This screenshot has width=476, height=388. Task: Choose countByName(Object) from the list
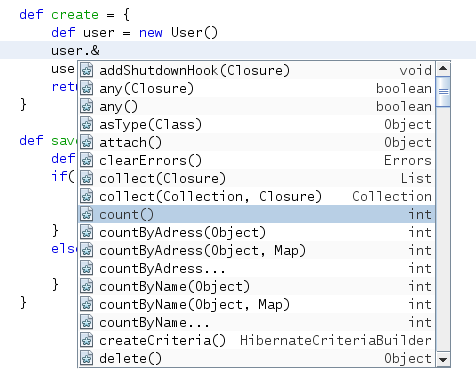coord(257,286)
